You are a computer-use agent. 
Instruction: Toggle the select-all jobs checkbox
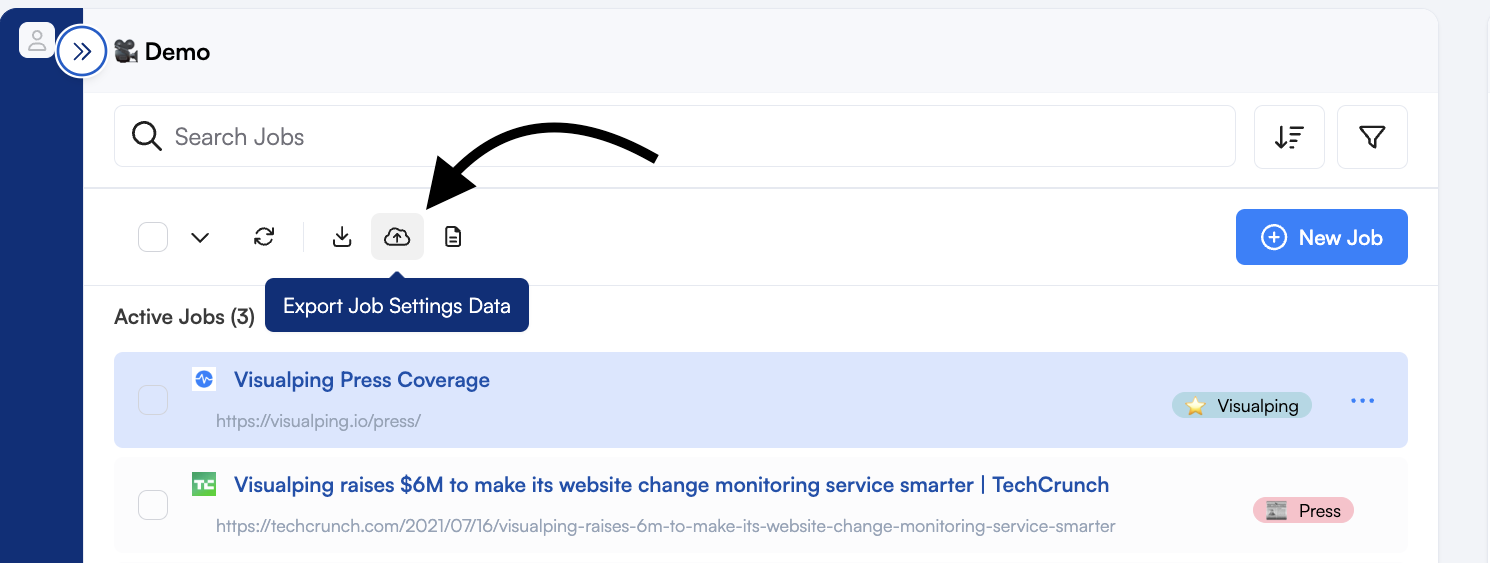[x=153, y=237]
